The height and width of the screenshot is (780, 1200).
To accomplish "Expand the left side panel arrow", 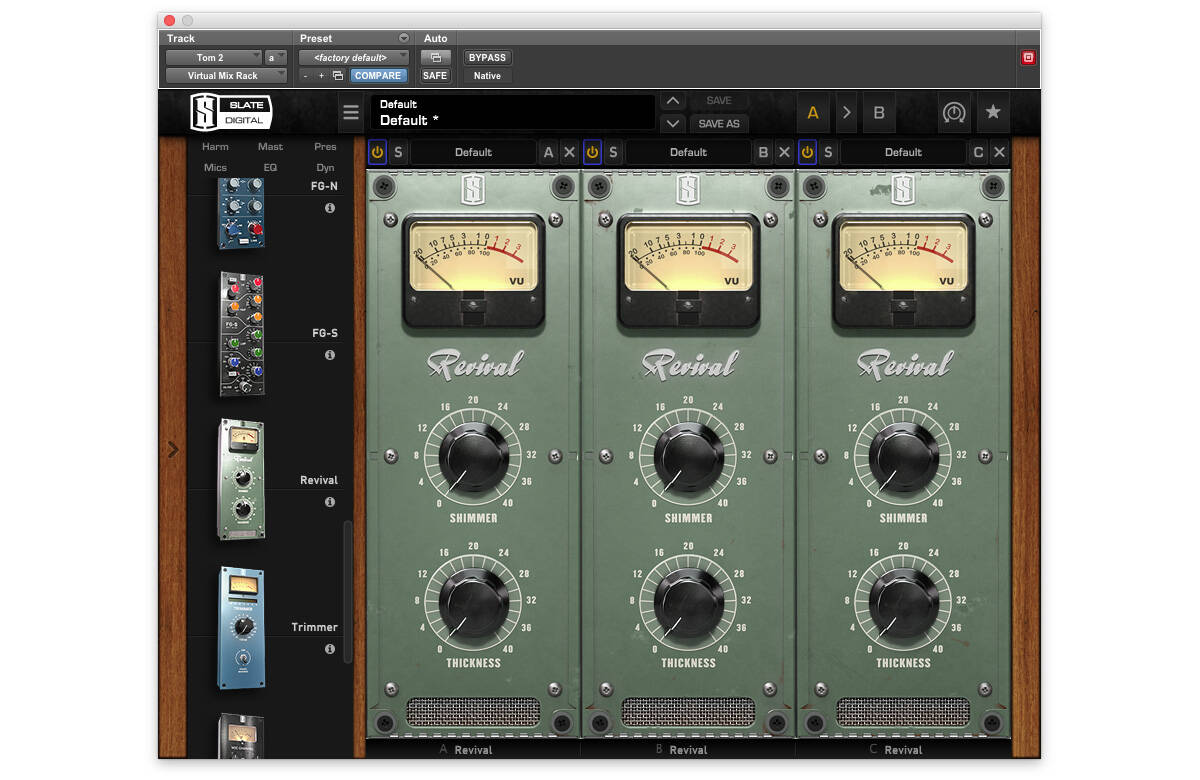I will [x=173, y=450].
